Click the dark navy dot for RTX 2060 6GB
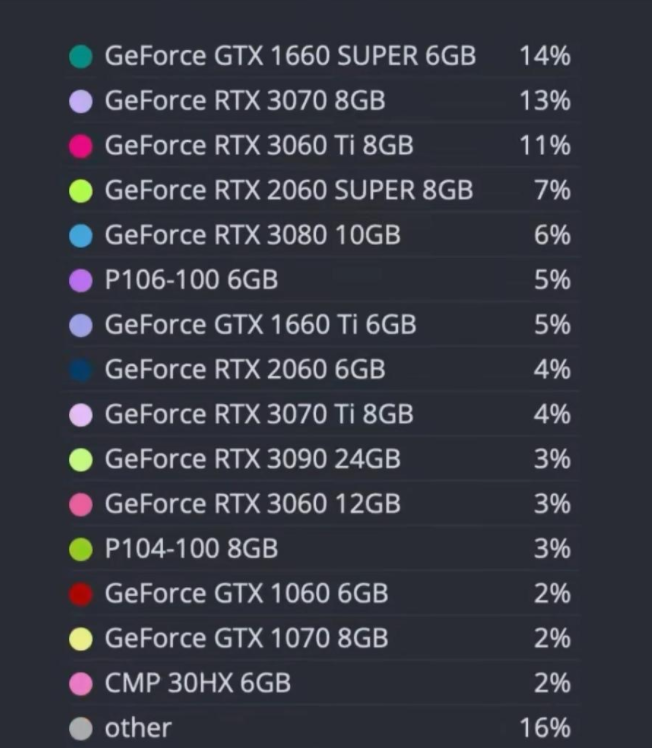The image size is (652, 748). (x=81, y=370)
